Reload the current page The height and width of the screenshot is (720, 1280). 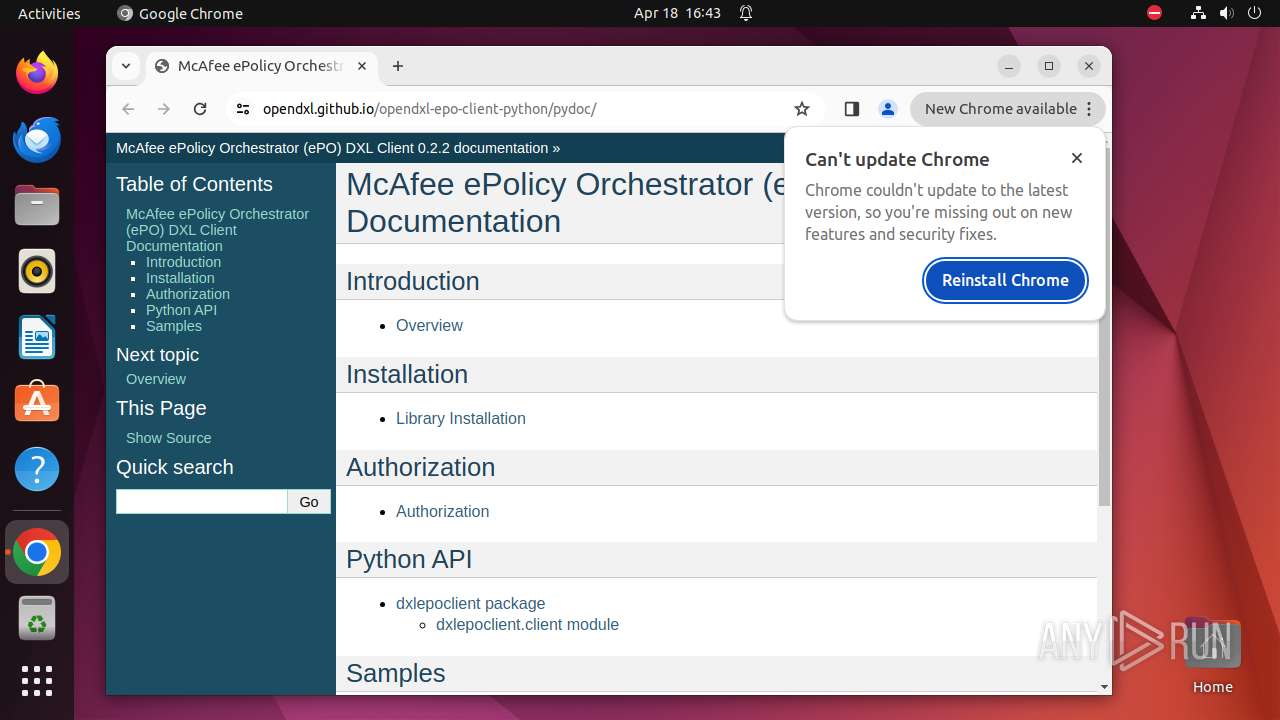click(200, 109)
